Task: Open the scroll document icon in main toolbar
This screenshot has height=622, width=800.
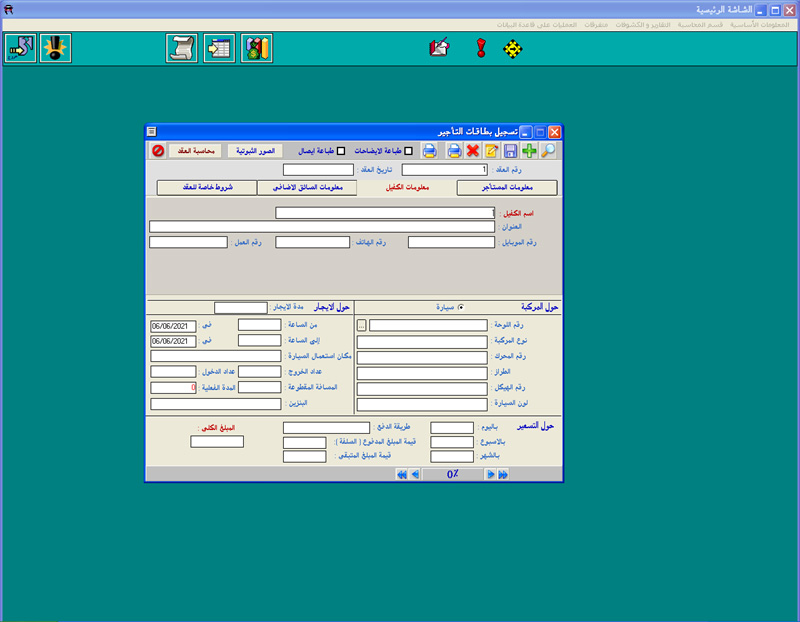Action: point(181,48)
